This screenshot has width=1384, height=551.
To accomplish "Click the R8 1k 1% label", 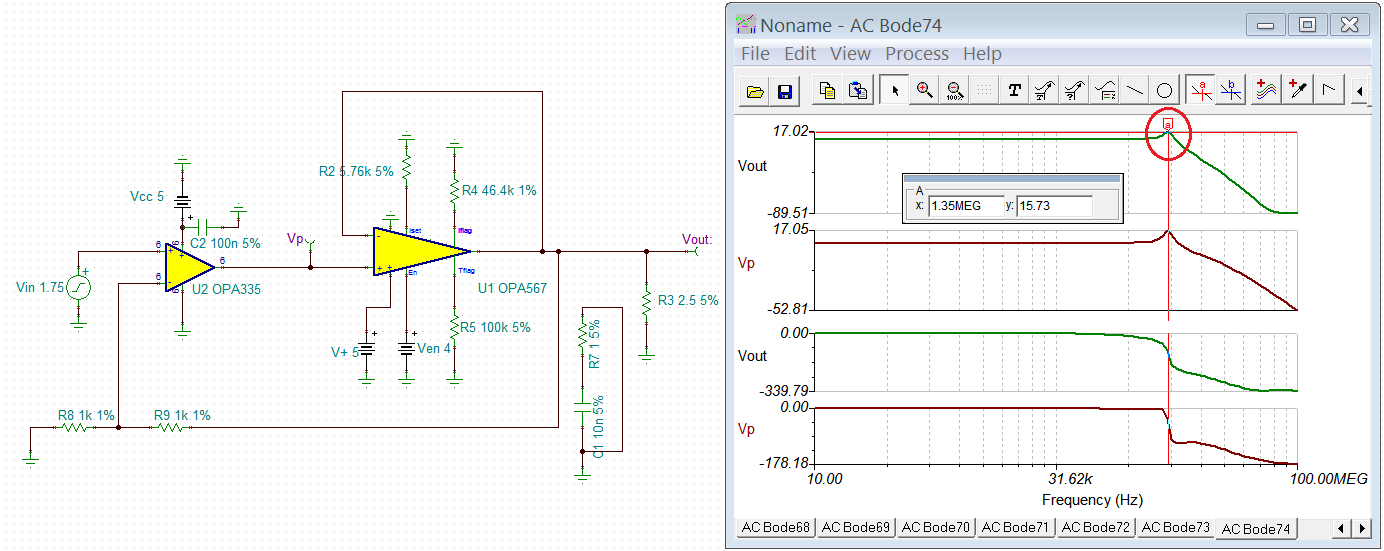I will pos(86,414).
